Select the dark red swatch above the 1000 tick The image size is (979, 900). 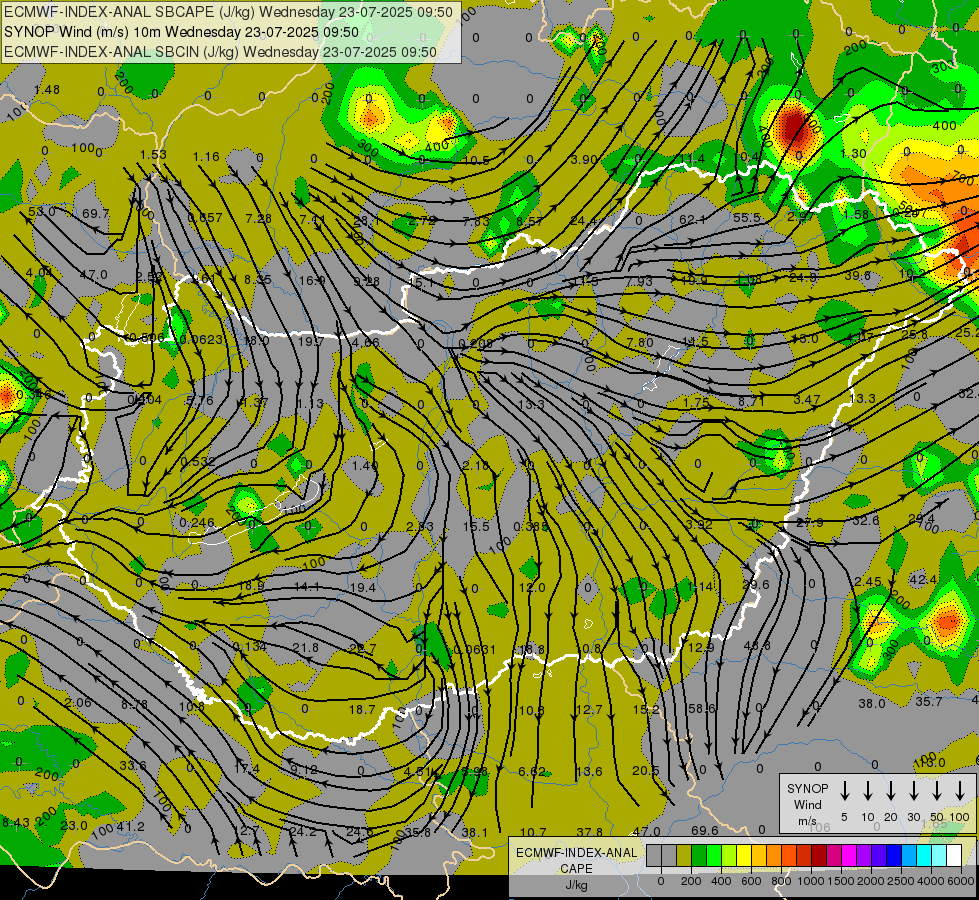tap(819, 856)
